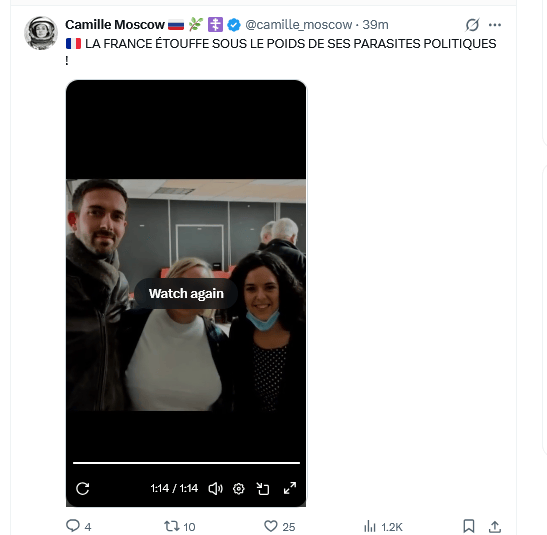Open the three-dot more options menu

click(495, 25)
